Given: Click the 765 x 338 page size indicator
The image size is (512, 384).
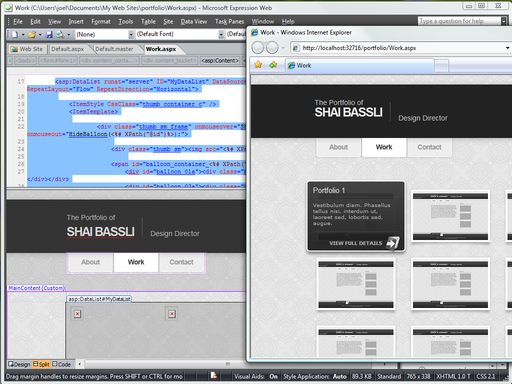Looking at the screenshot, I should 418,376.
